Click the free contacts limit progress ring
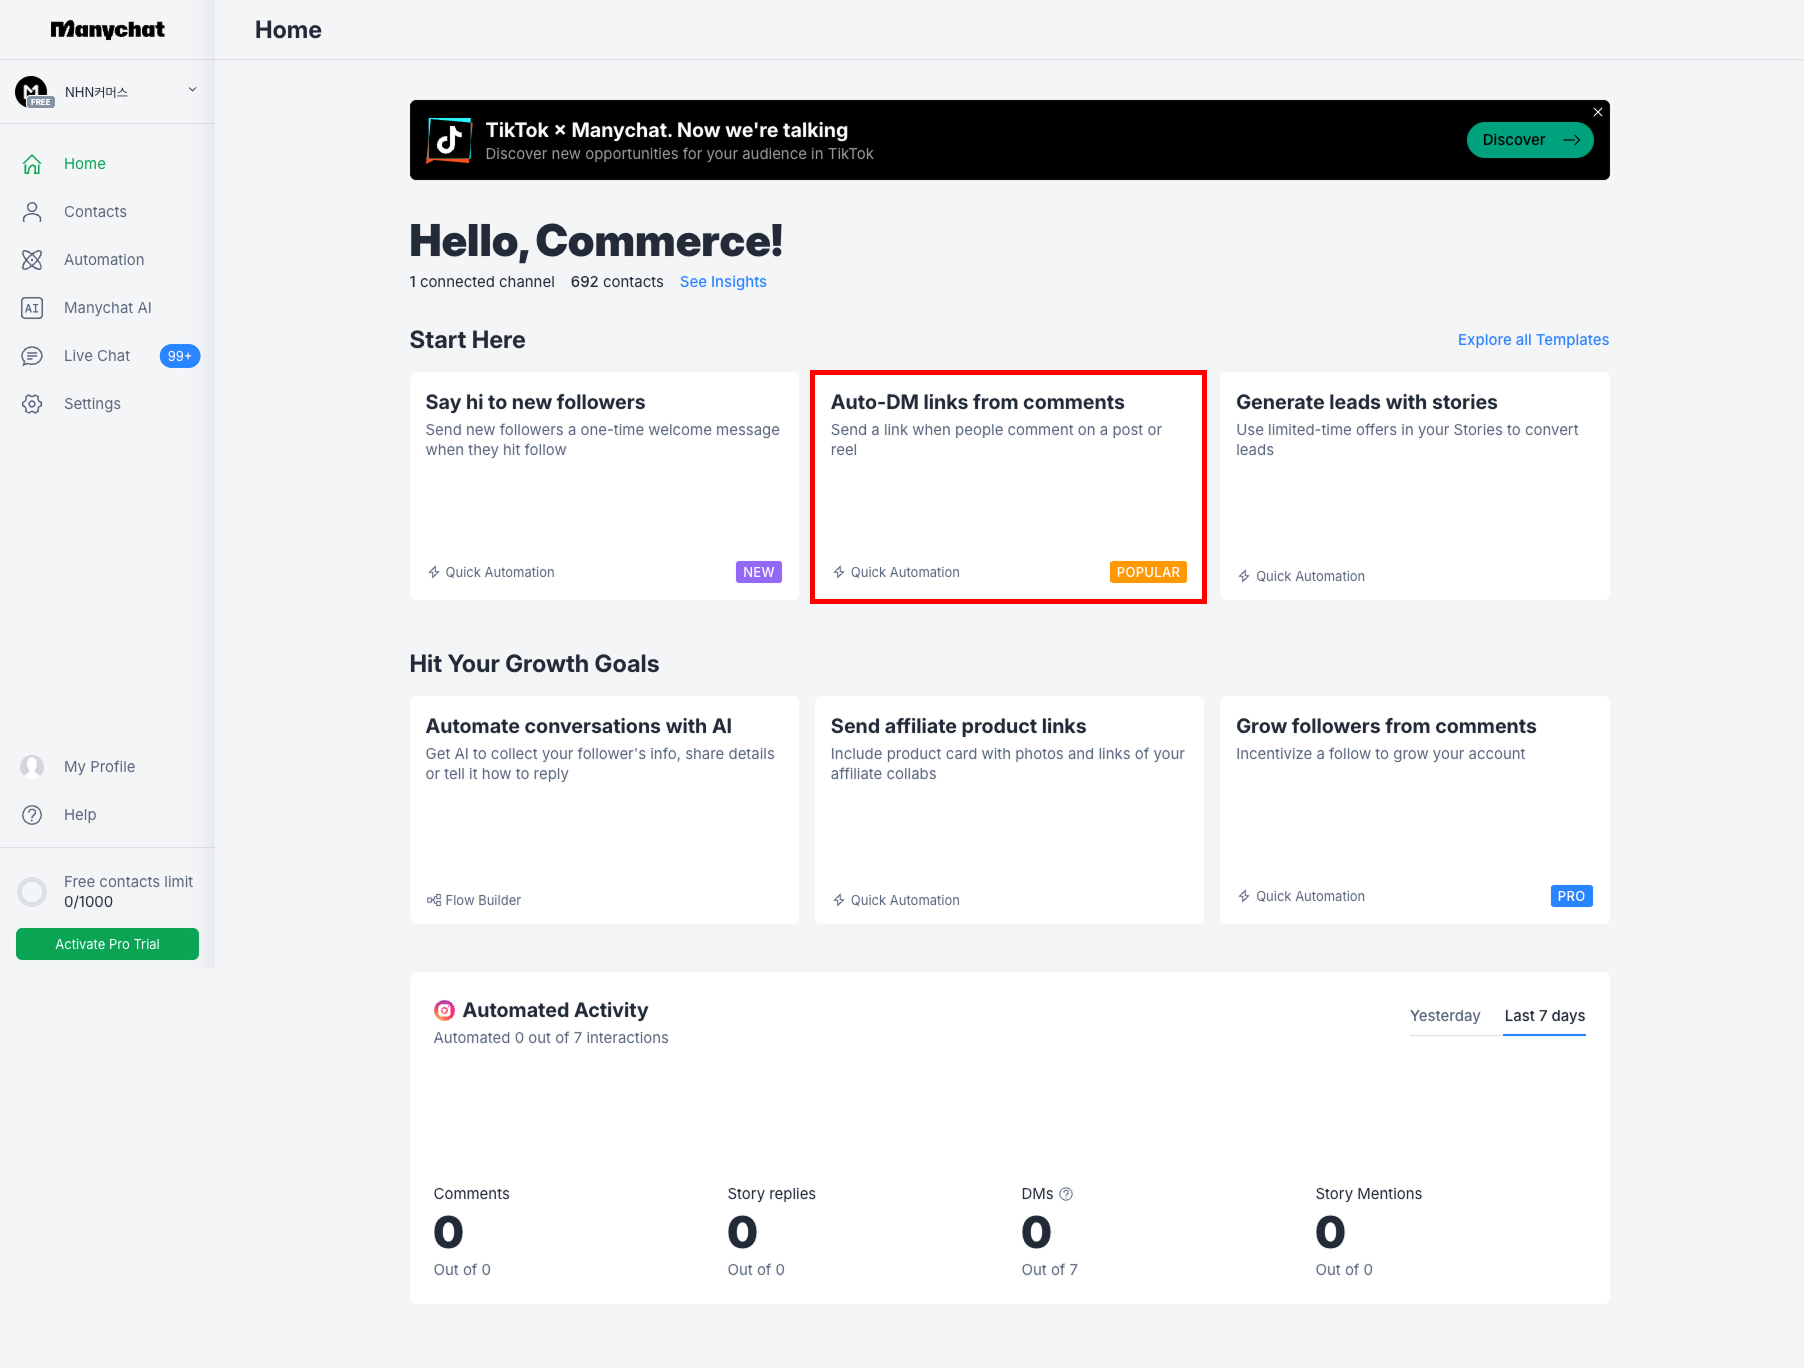This screenshot has height=1368, width=1804. click(32, 892)
